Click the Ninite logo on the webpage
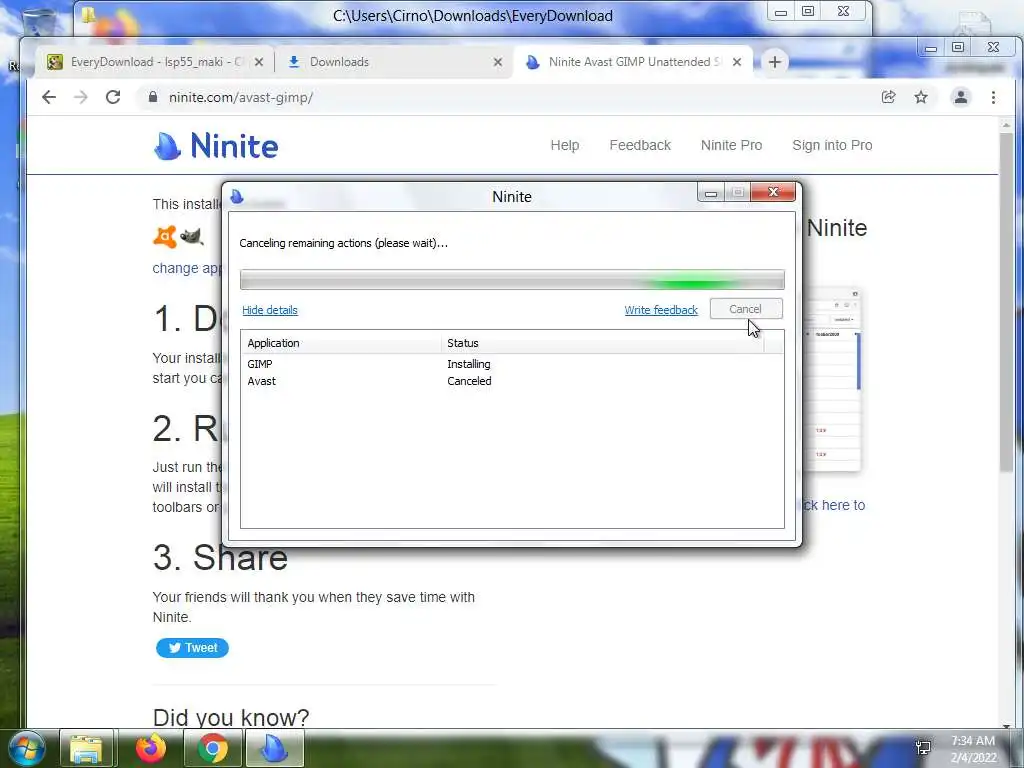The height and width of the screenshot is (768, 1024). point(216,146)
